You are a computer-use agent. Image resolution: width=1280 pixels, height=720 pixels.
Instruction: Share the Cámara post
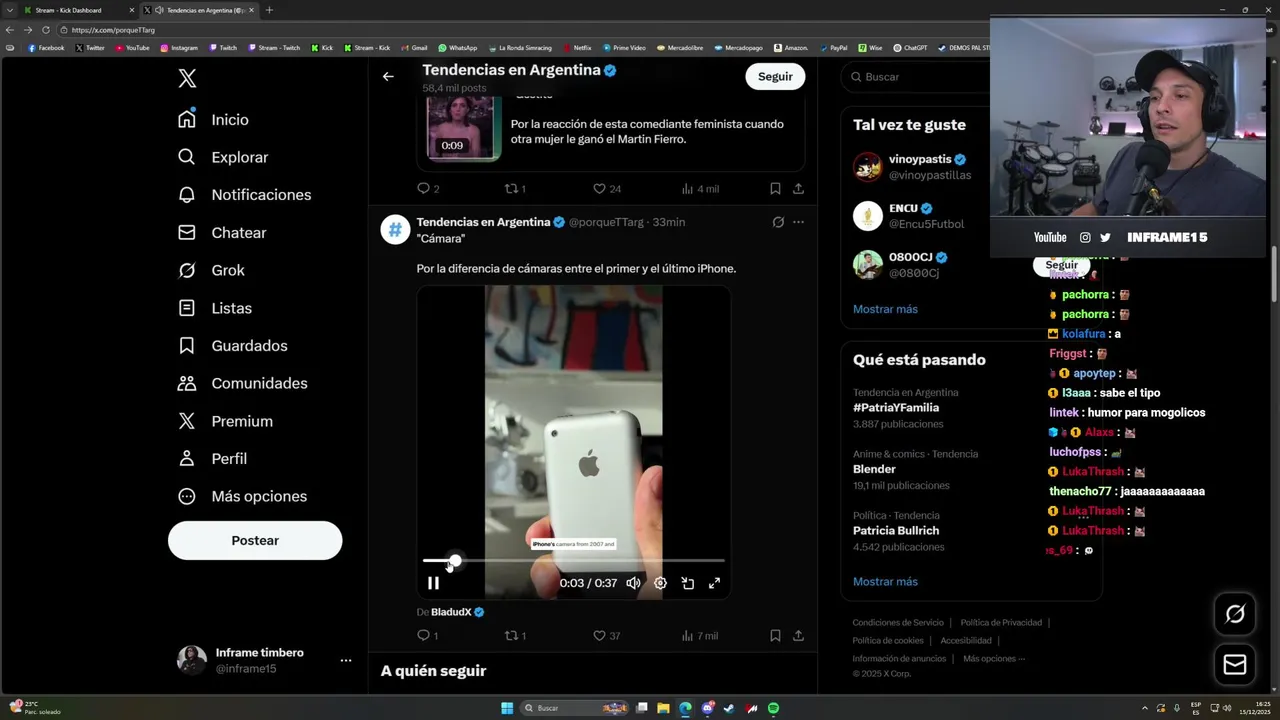[798, 635]
